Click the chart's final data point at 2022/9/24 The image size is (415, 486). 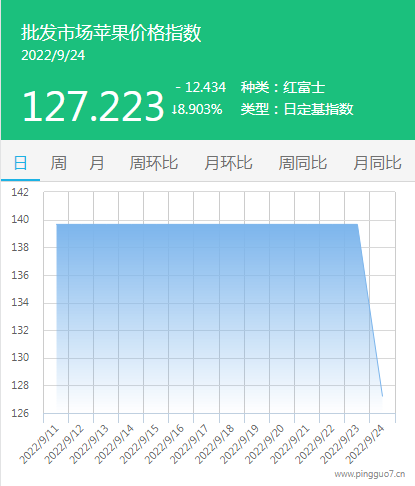coord(382,396)
